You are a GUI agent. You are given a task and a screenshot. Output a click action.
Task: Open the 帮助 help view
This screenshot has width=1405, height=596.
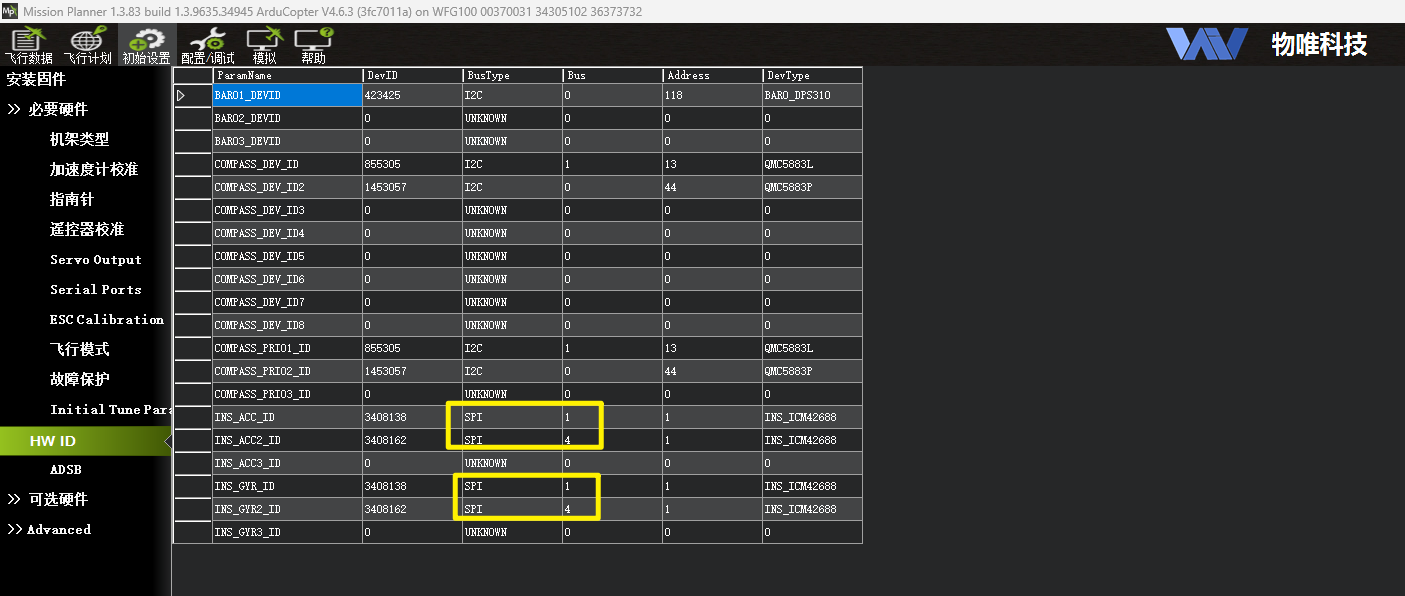coord(313,45)
